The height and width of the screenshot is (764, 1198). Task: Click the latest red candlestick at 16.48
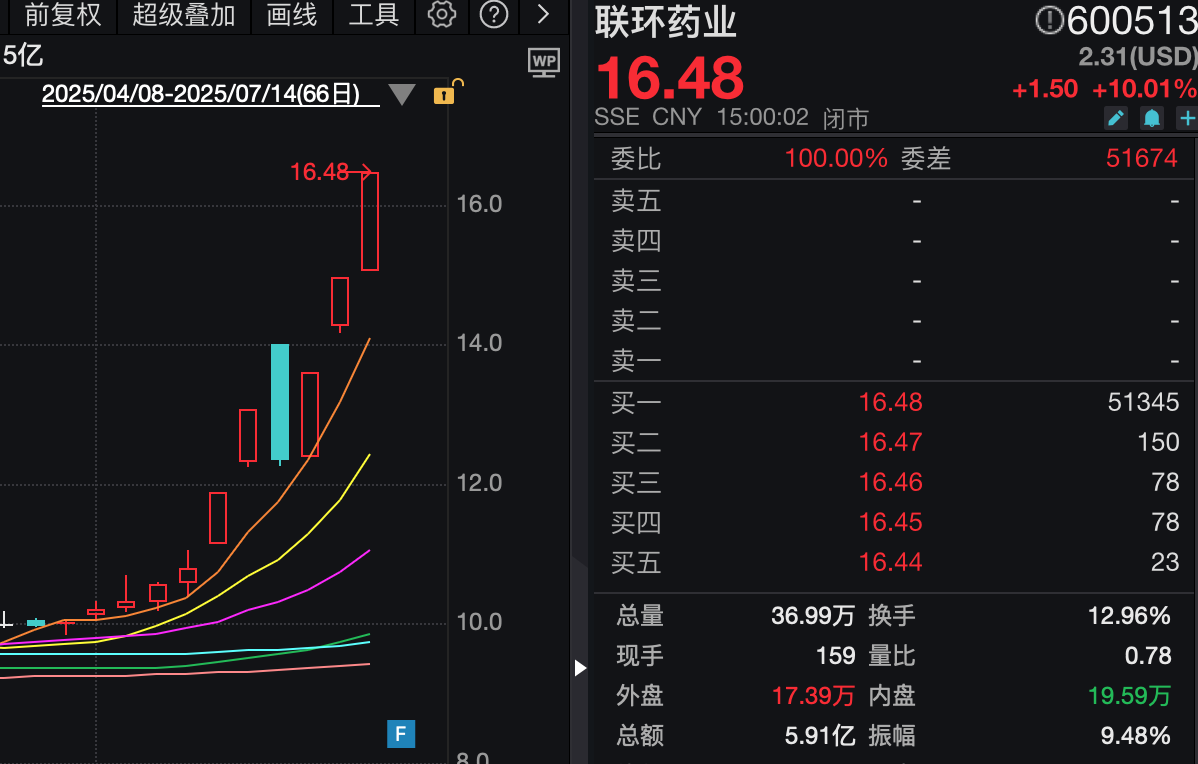point(370,222)
